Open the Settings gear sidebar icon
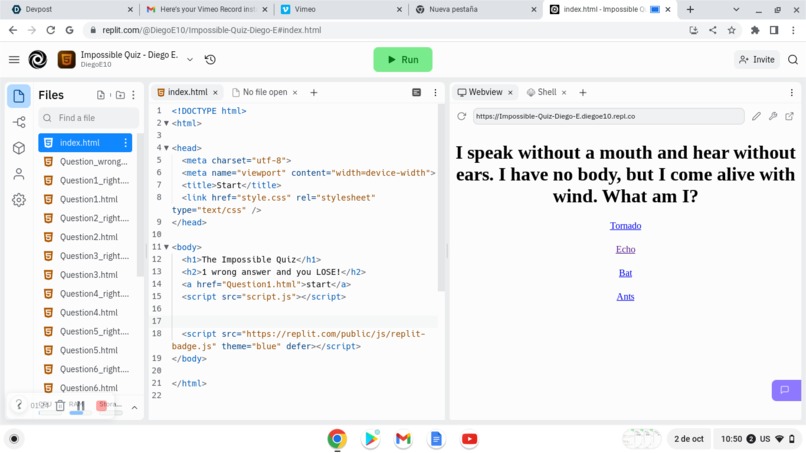The height and width of the screenshot is (453, 806). point(19,200)
